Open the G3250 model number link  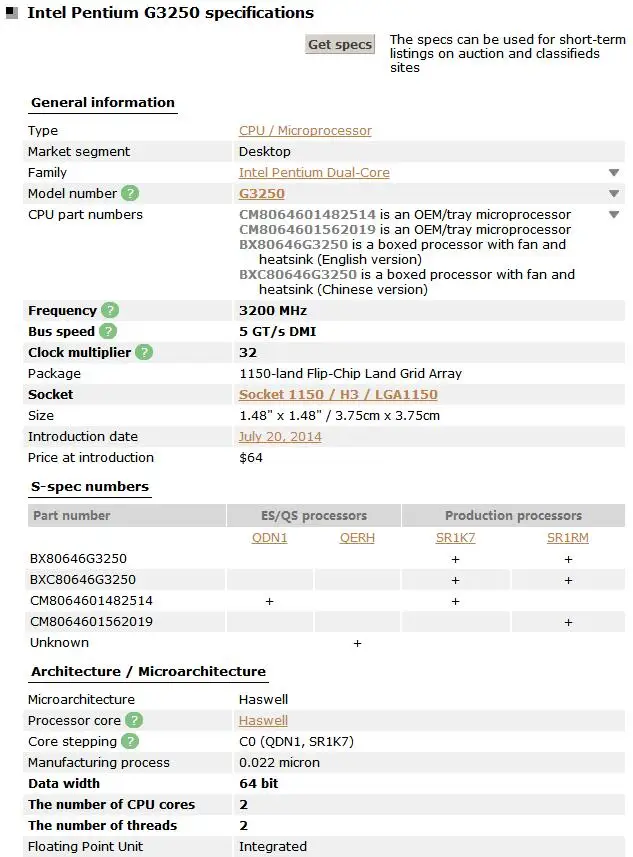coord(262,193)
